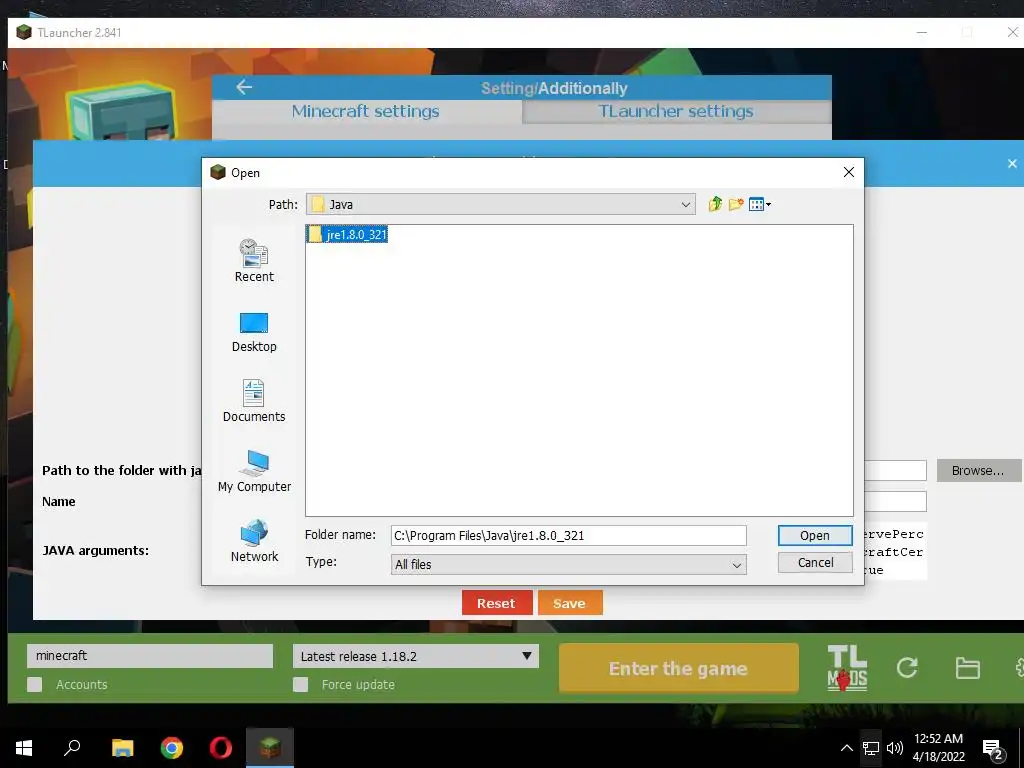Click the minecraft username field
This screenshot has height=768, width=1024.
pos(150,656)
